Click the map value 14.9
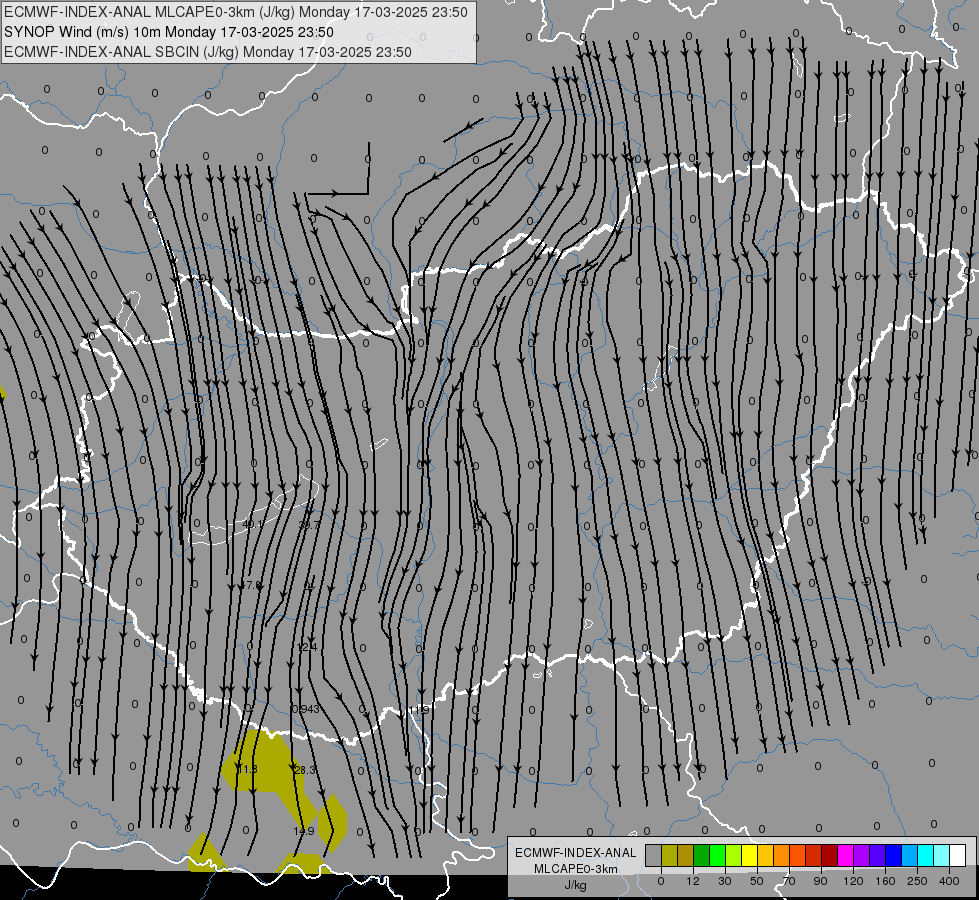Screen dimensions: 979x900 304,831
